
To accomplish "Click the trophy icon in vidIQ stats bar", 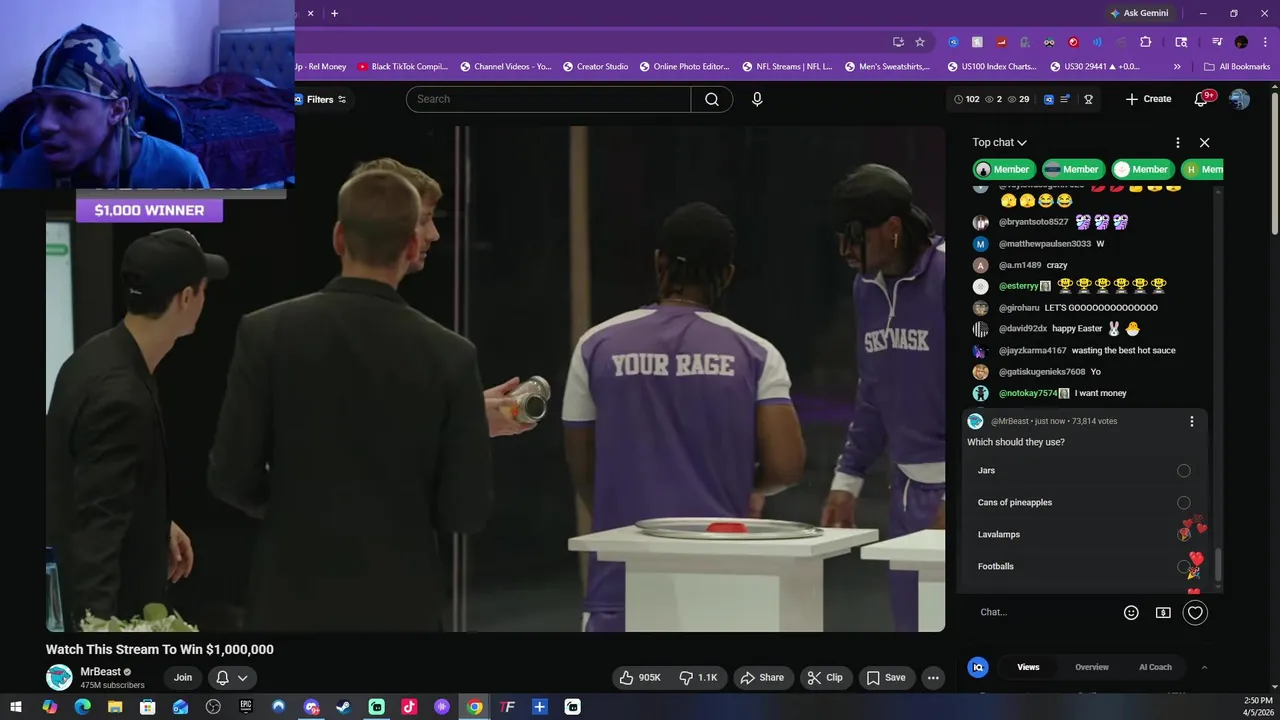I will [1088, 99].
